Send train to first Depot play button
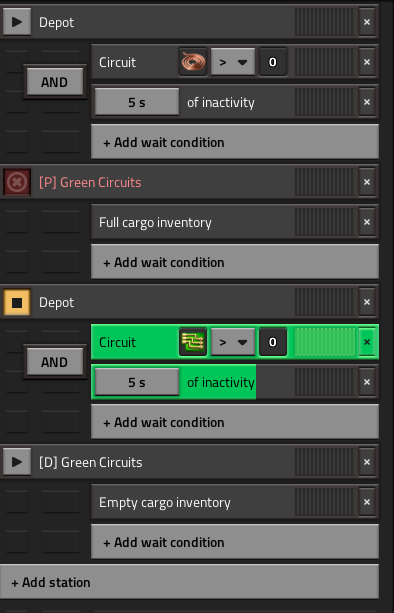This screenshot has height=613, width=394. 17,22
